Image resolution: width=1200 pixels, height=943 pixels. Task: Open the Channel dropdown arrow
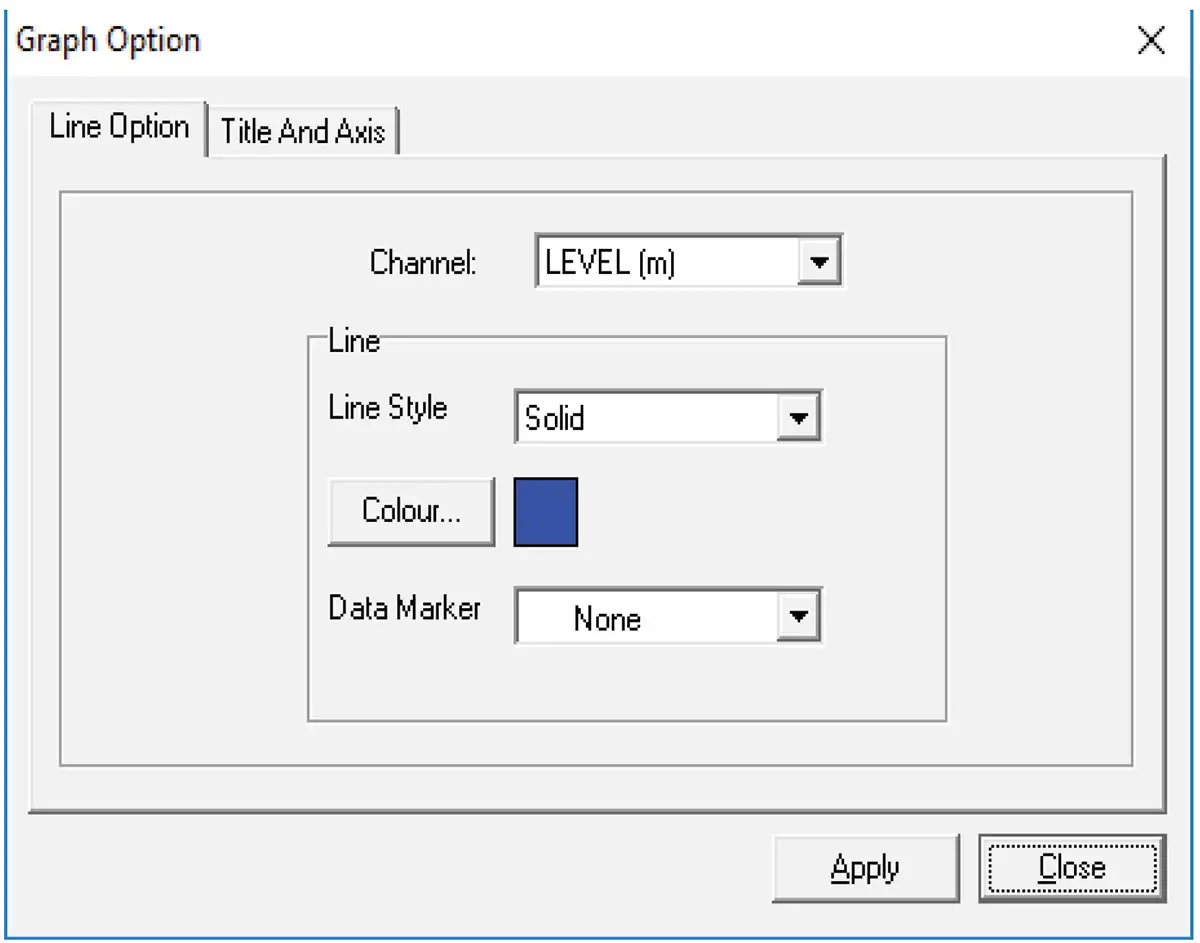pyautogui.click(x=820, y=262)
